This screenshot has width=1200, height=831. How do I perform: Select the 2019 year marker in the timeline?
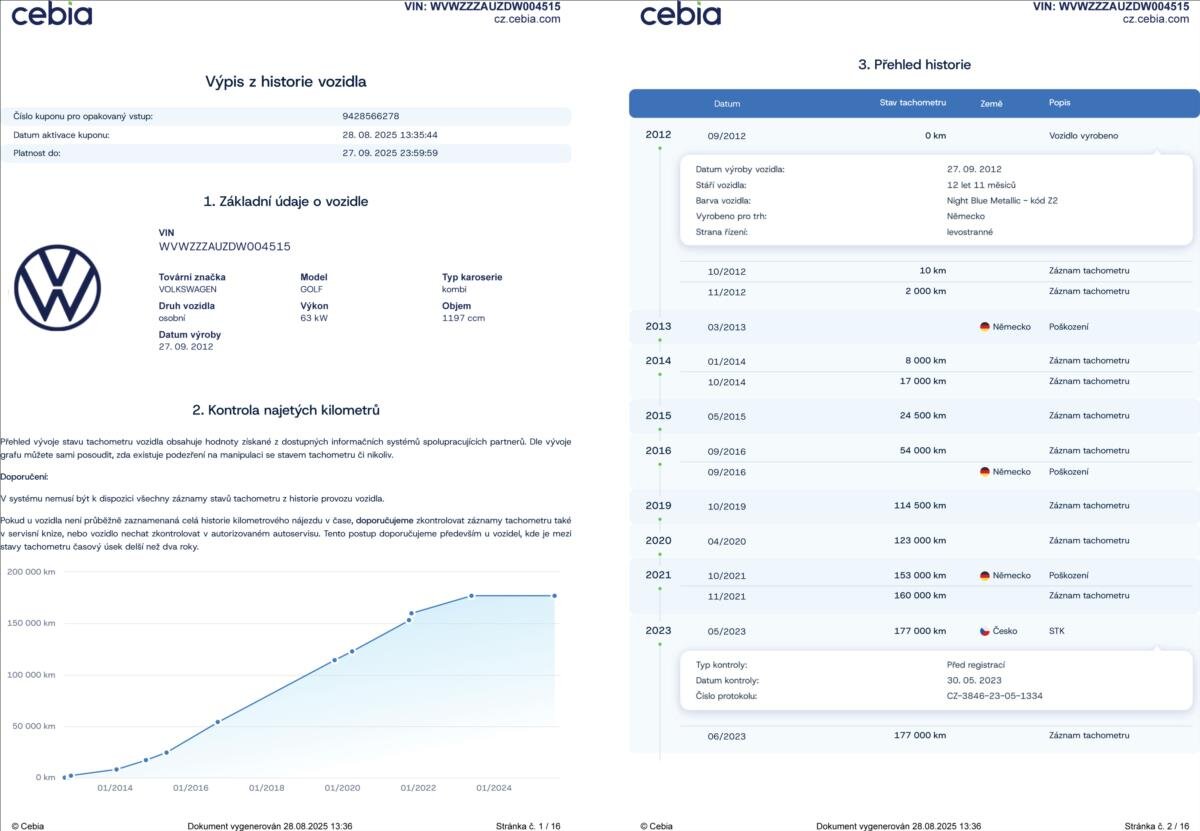click(x=658, y=506)
